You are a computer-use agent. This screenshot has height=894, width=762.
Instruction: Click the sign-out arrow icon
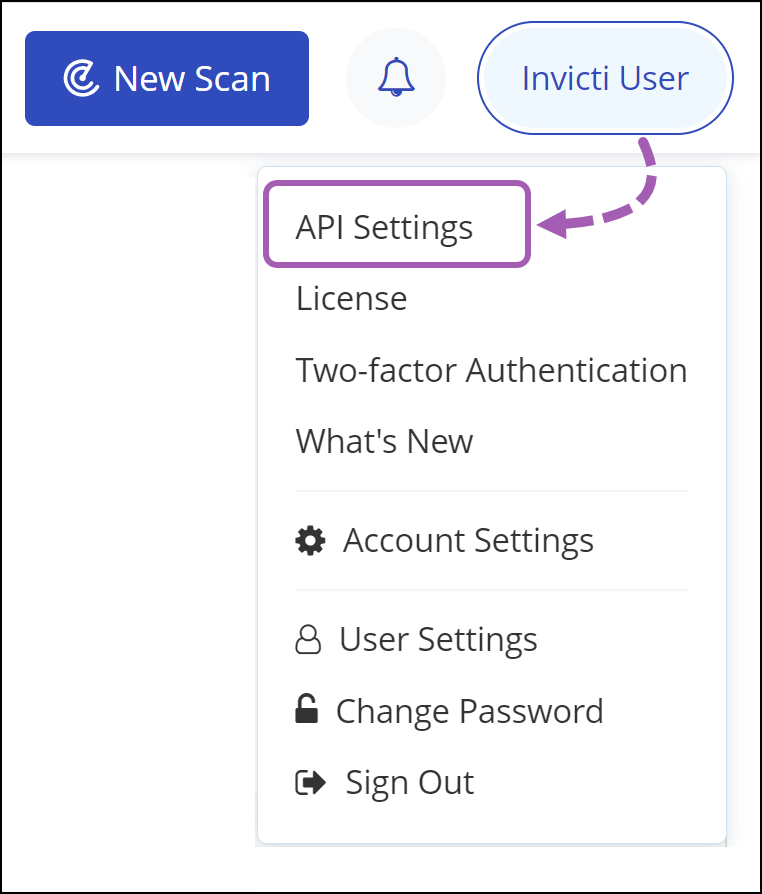(x=312, y=782)
